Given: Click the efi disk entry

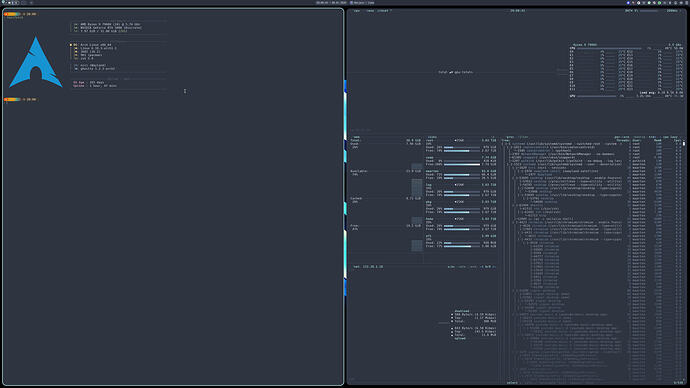Looking at the screenshot, I should [429, 236].
